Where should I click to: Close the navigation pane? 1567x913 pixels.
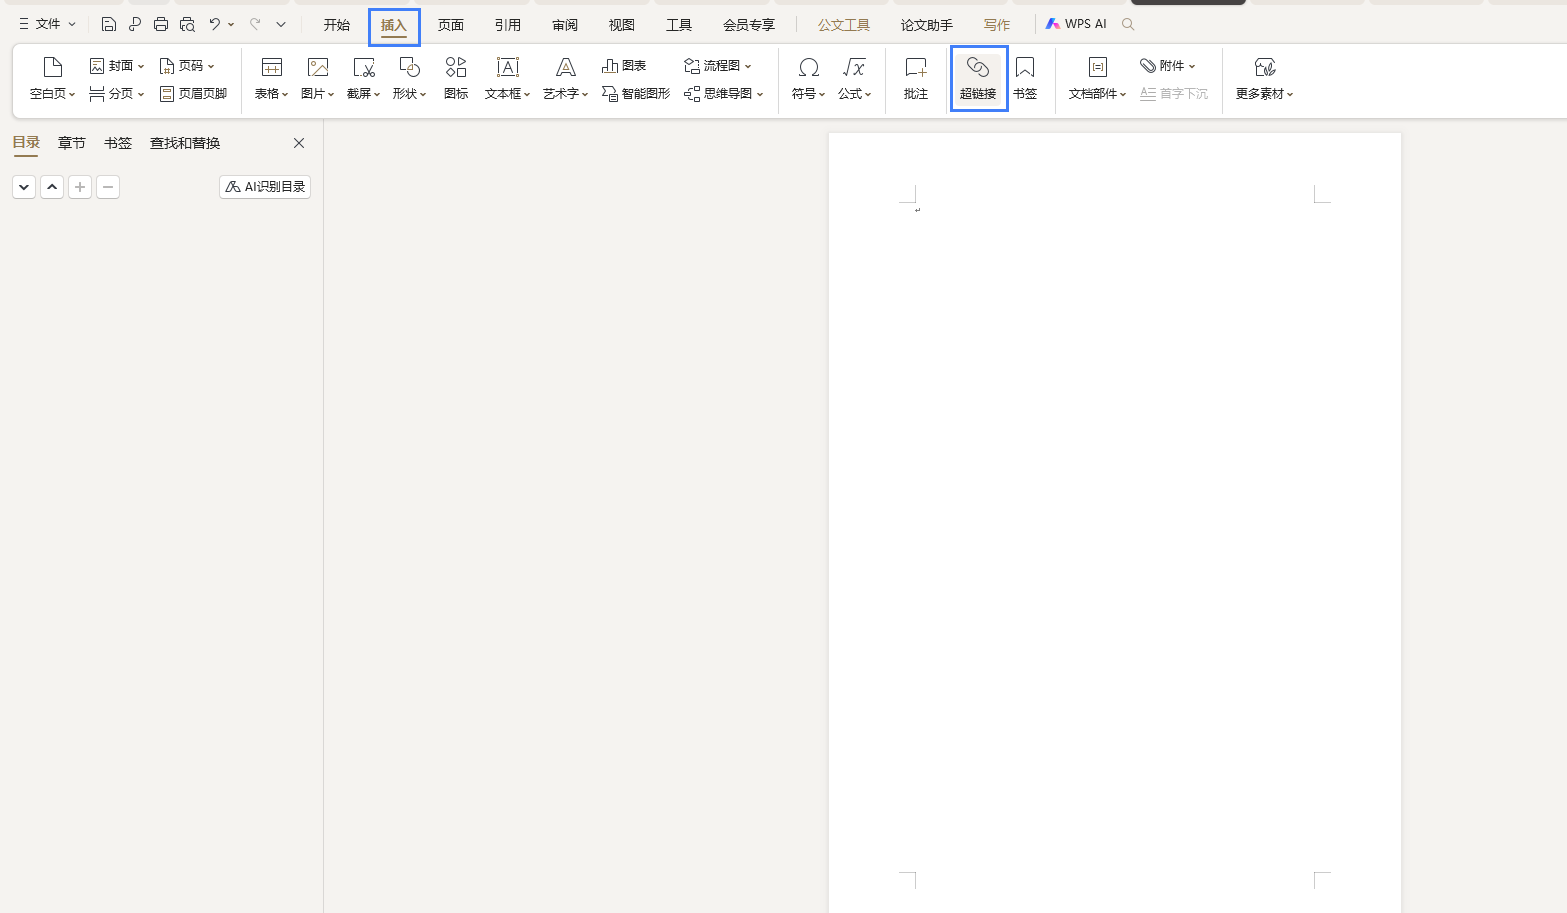point(299,143)
